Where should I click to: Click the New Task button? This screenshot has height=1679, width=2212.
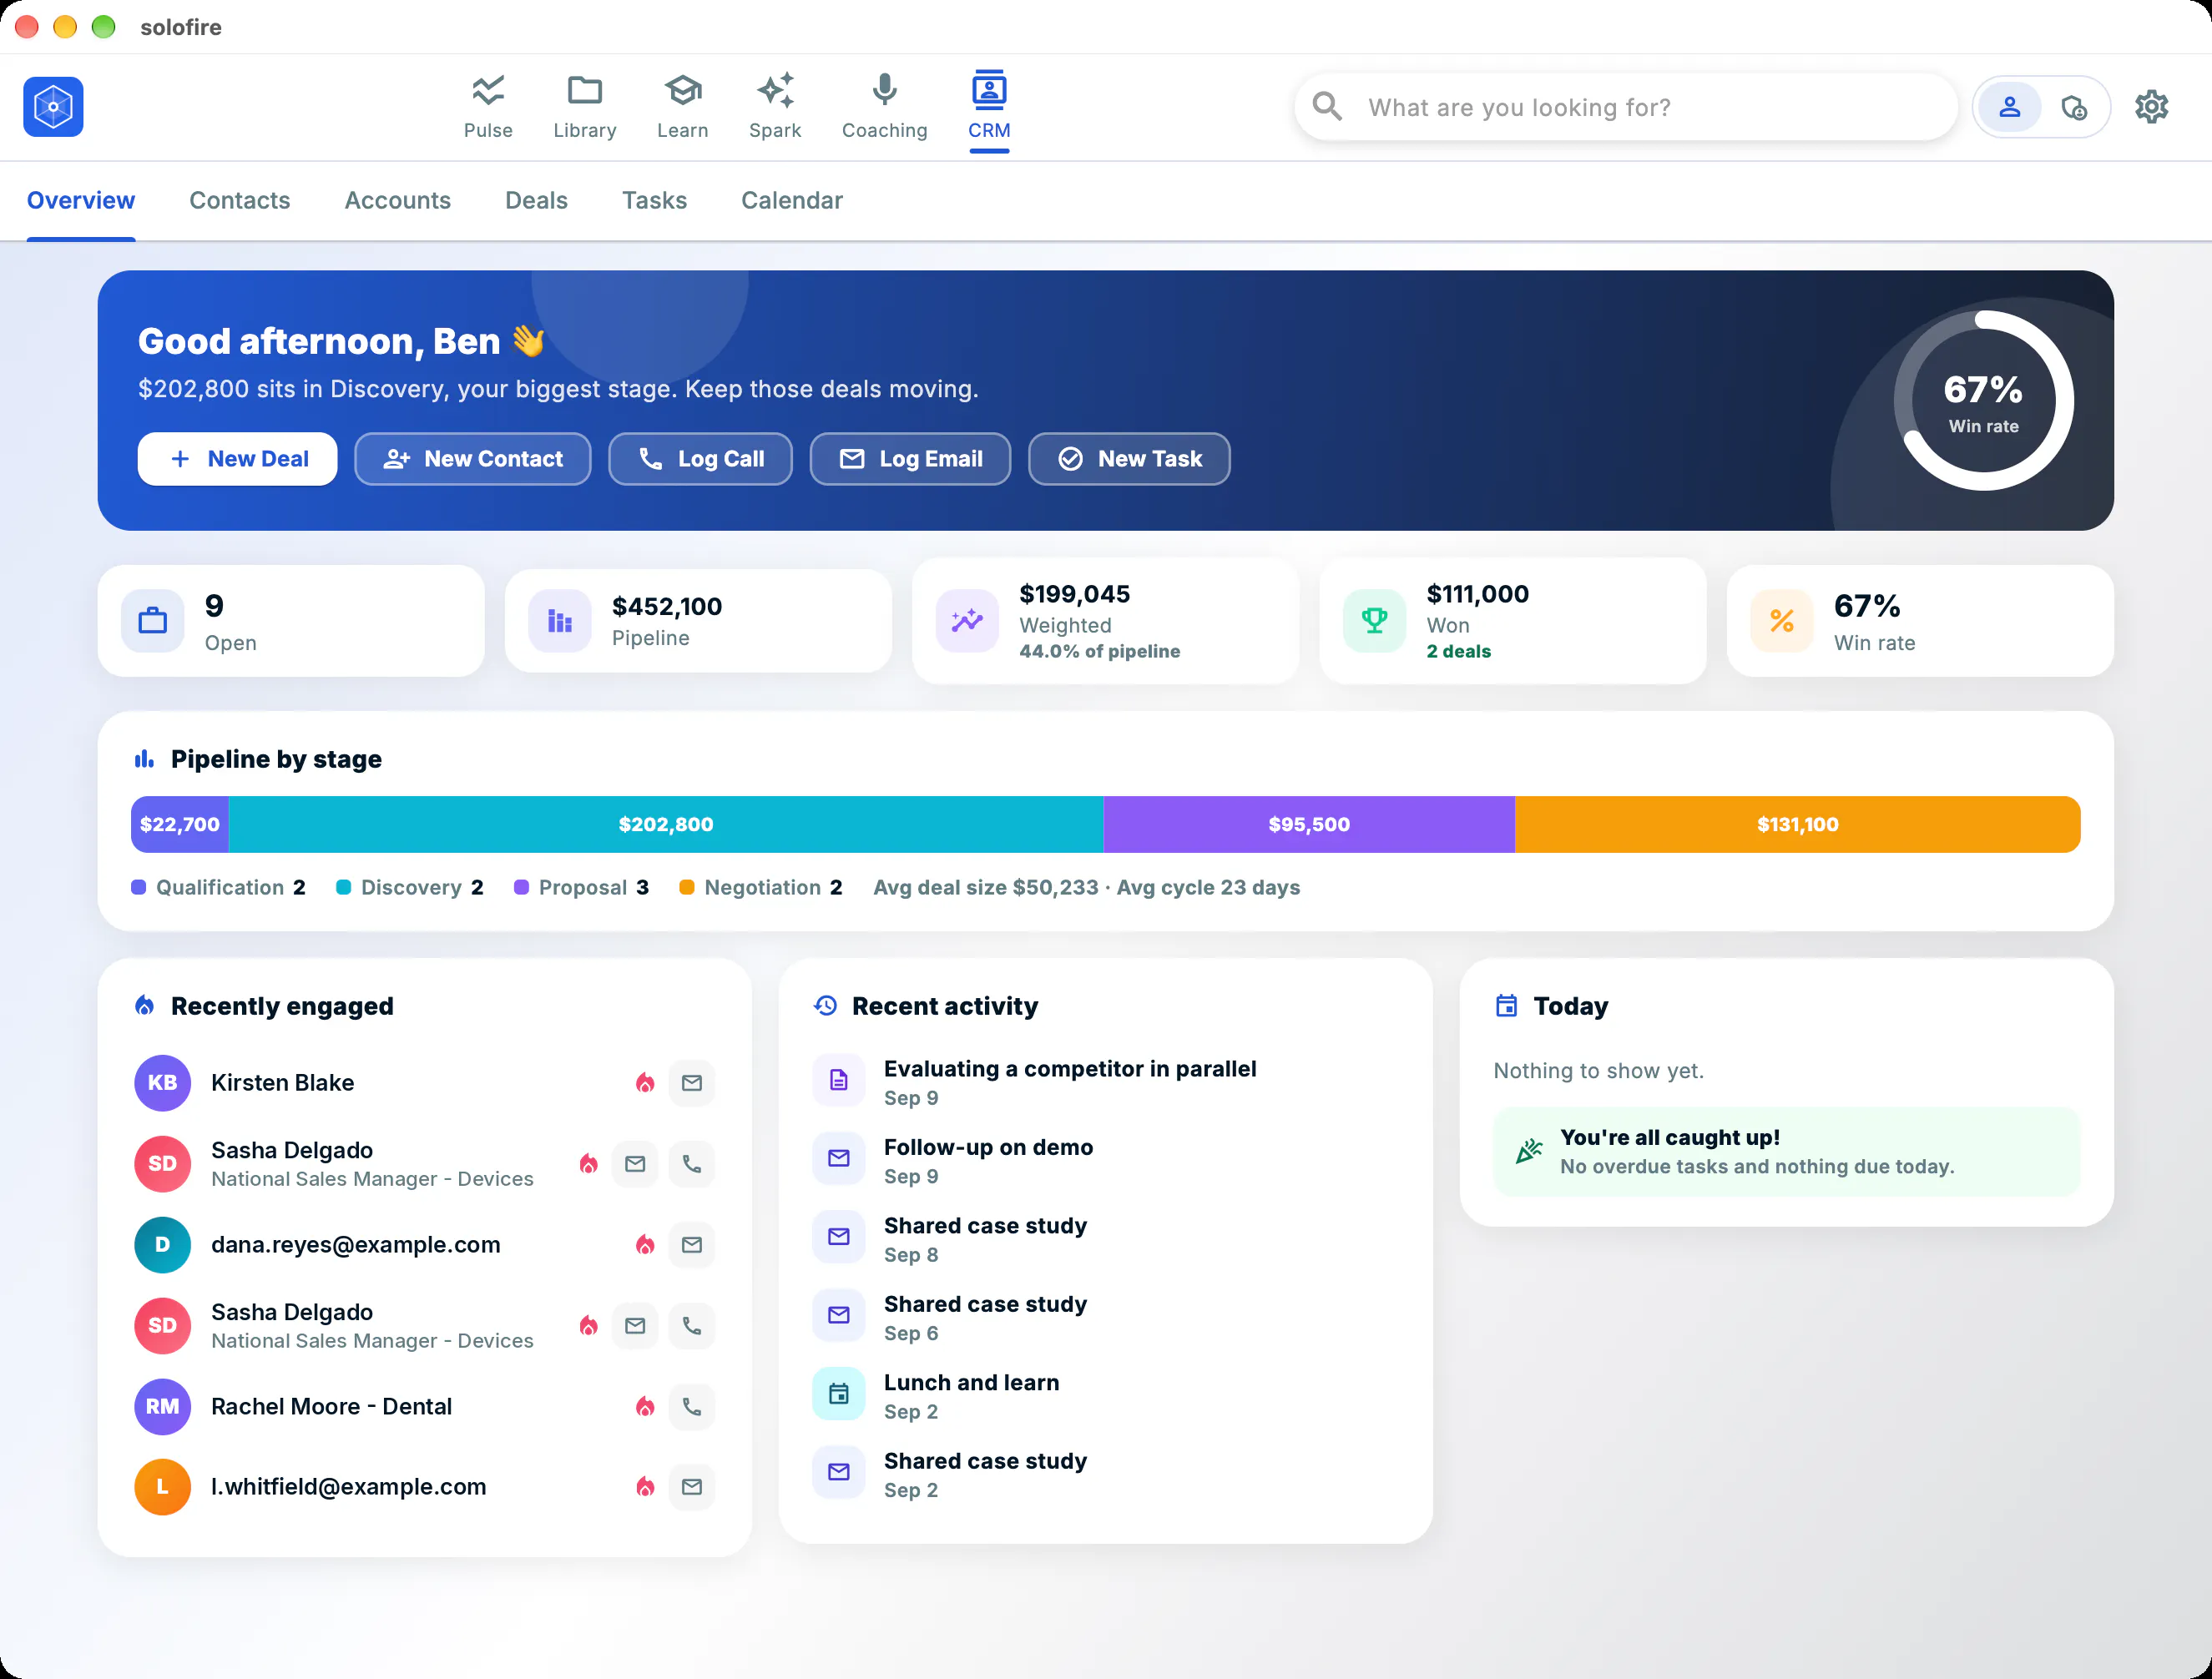pyautogui.click(x=1129, y=459)
